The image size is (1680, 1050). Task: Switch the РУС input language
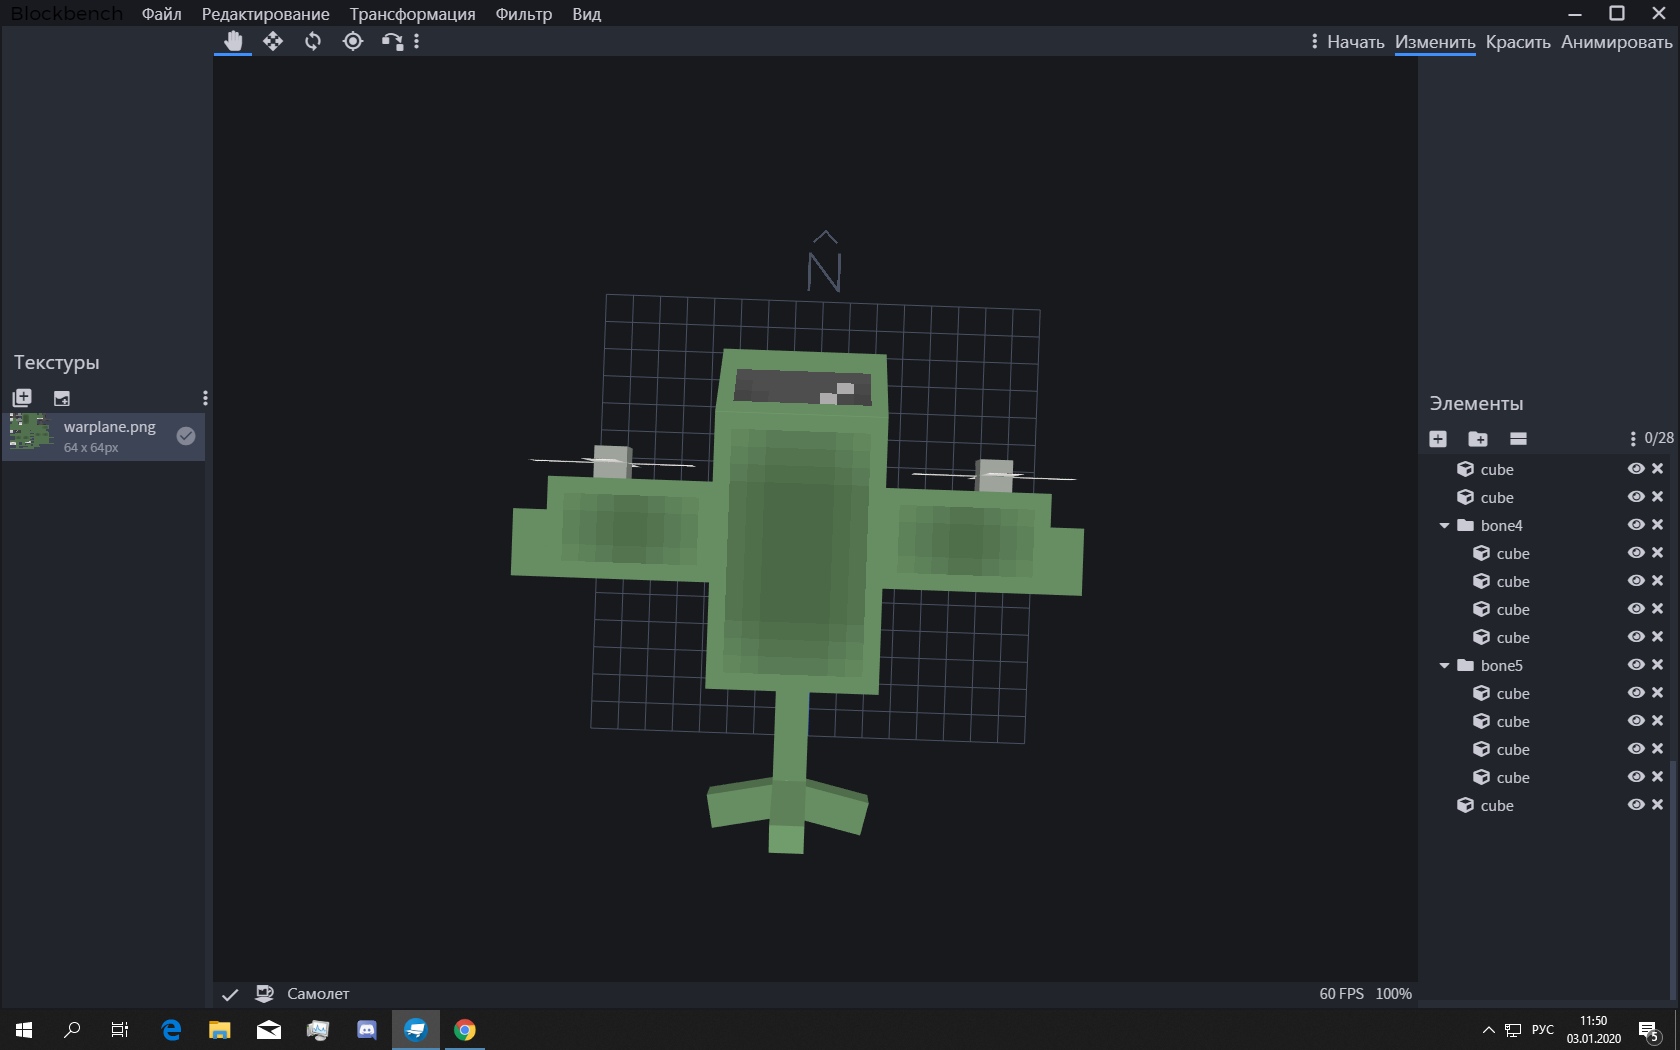(1543, 1029)
